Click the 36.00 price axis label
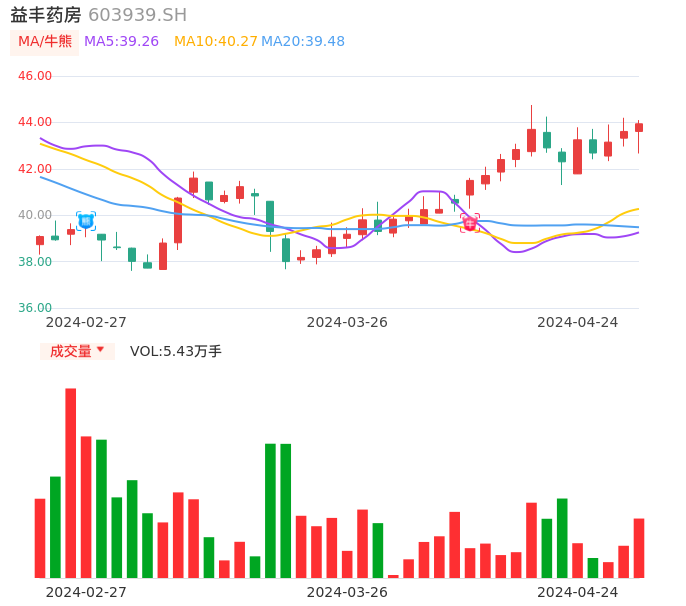This screenshot has height=606, width=686. coord(35,308)
